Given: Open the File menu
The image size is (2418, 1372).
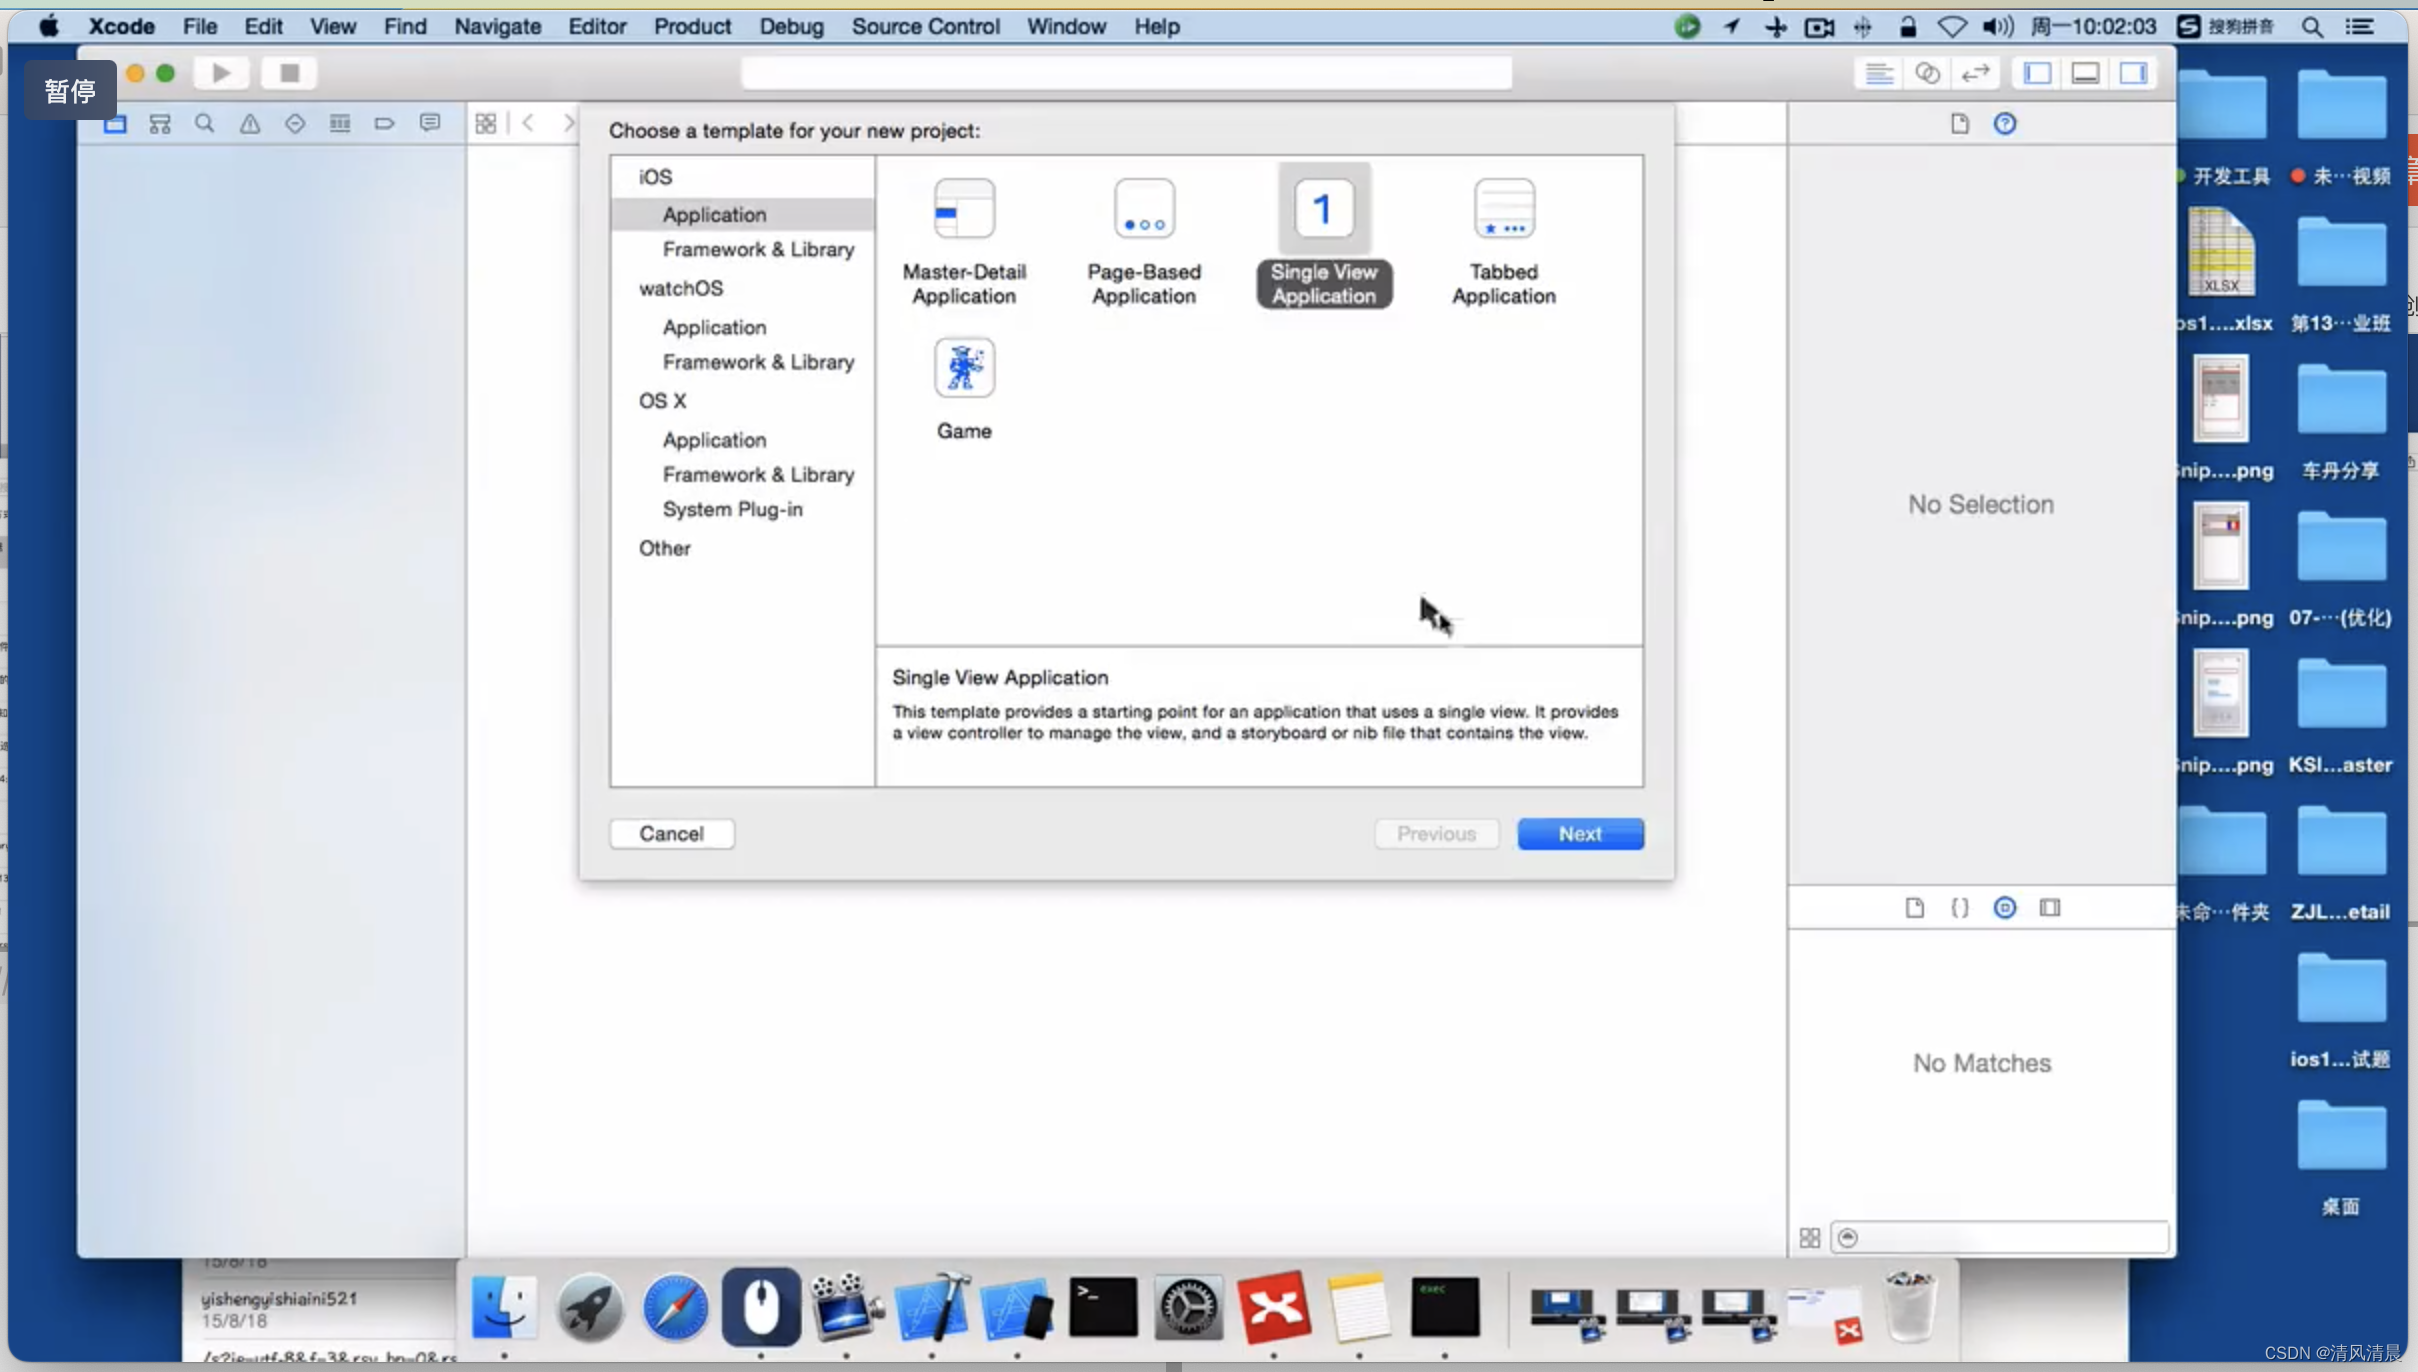Looking at the screenshot, I should [199, 26].
